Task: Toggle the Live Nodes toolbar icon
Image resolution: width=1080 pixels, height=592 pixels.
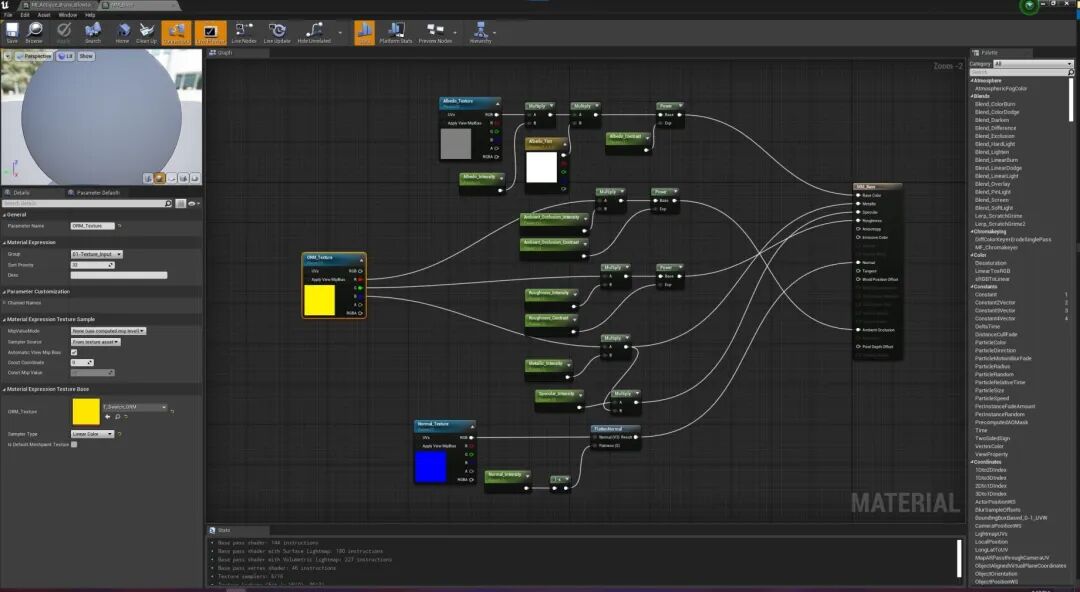Action: point(245,33)
